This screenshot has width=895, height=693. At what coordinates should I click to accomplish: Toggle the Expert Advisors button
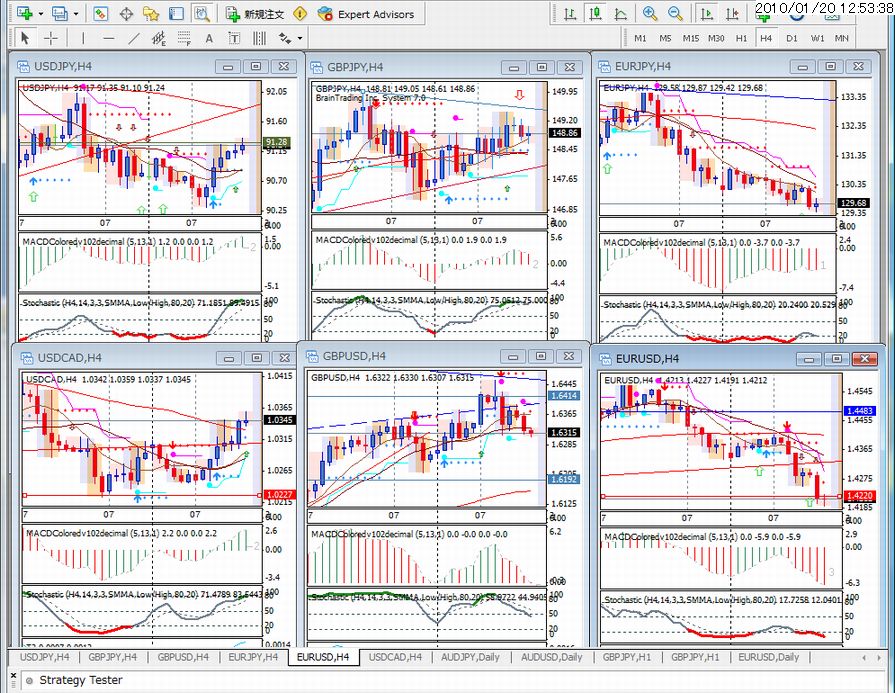[x=366, y=14]
